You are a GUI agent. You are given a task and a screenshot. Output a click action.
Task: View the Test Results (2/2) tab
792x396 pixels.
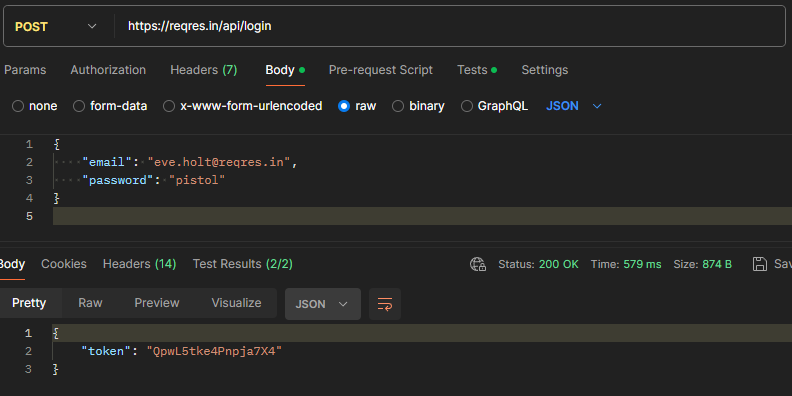[242, 264]
